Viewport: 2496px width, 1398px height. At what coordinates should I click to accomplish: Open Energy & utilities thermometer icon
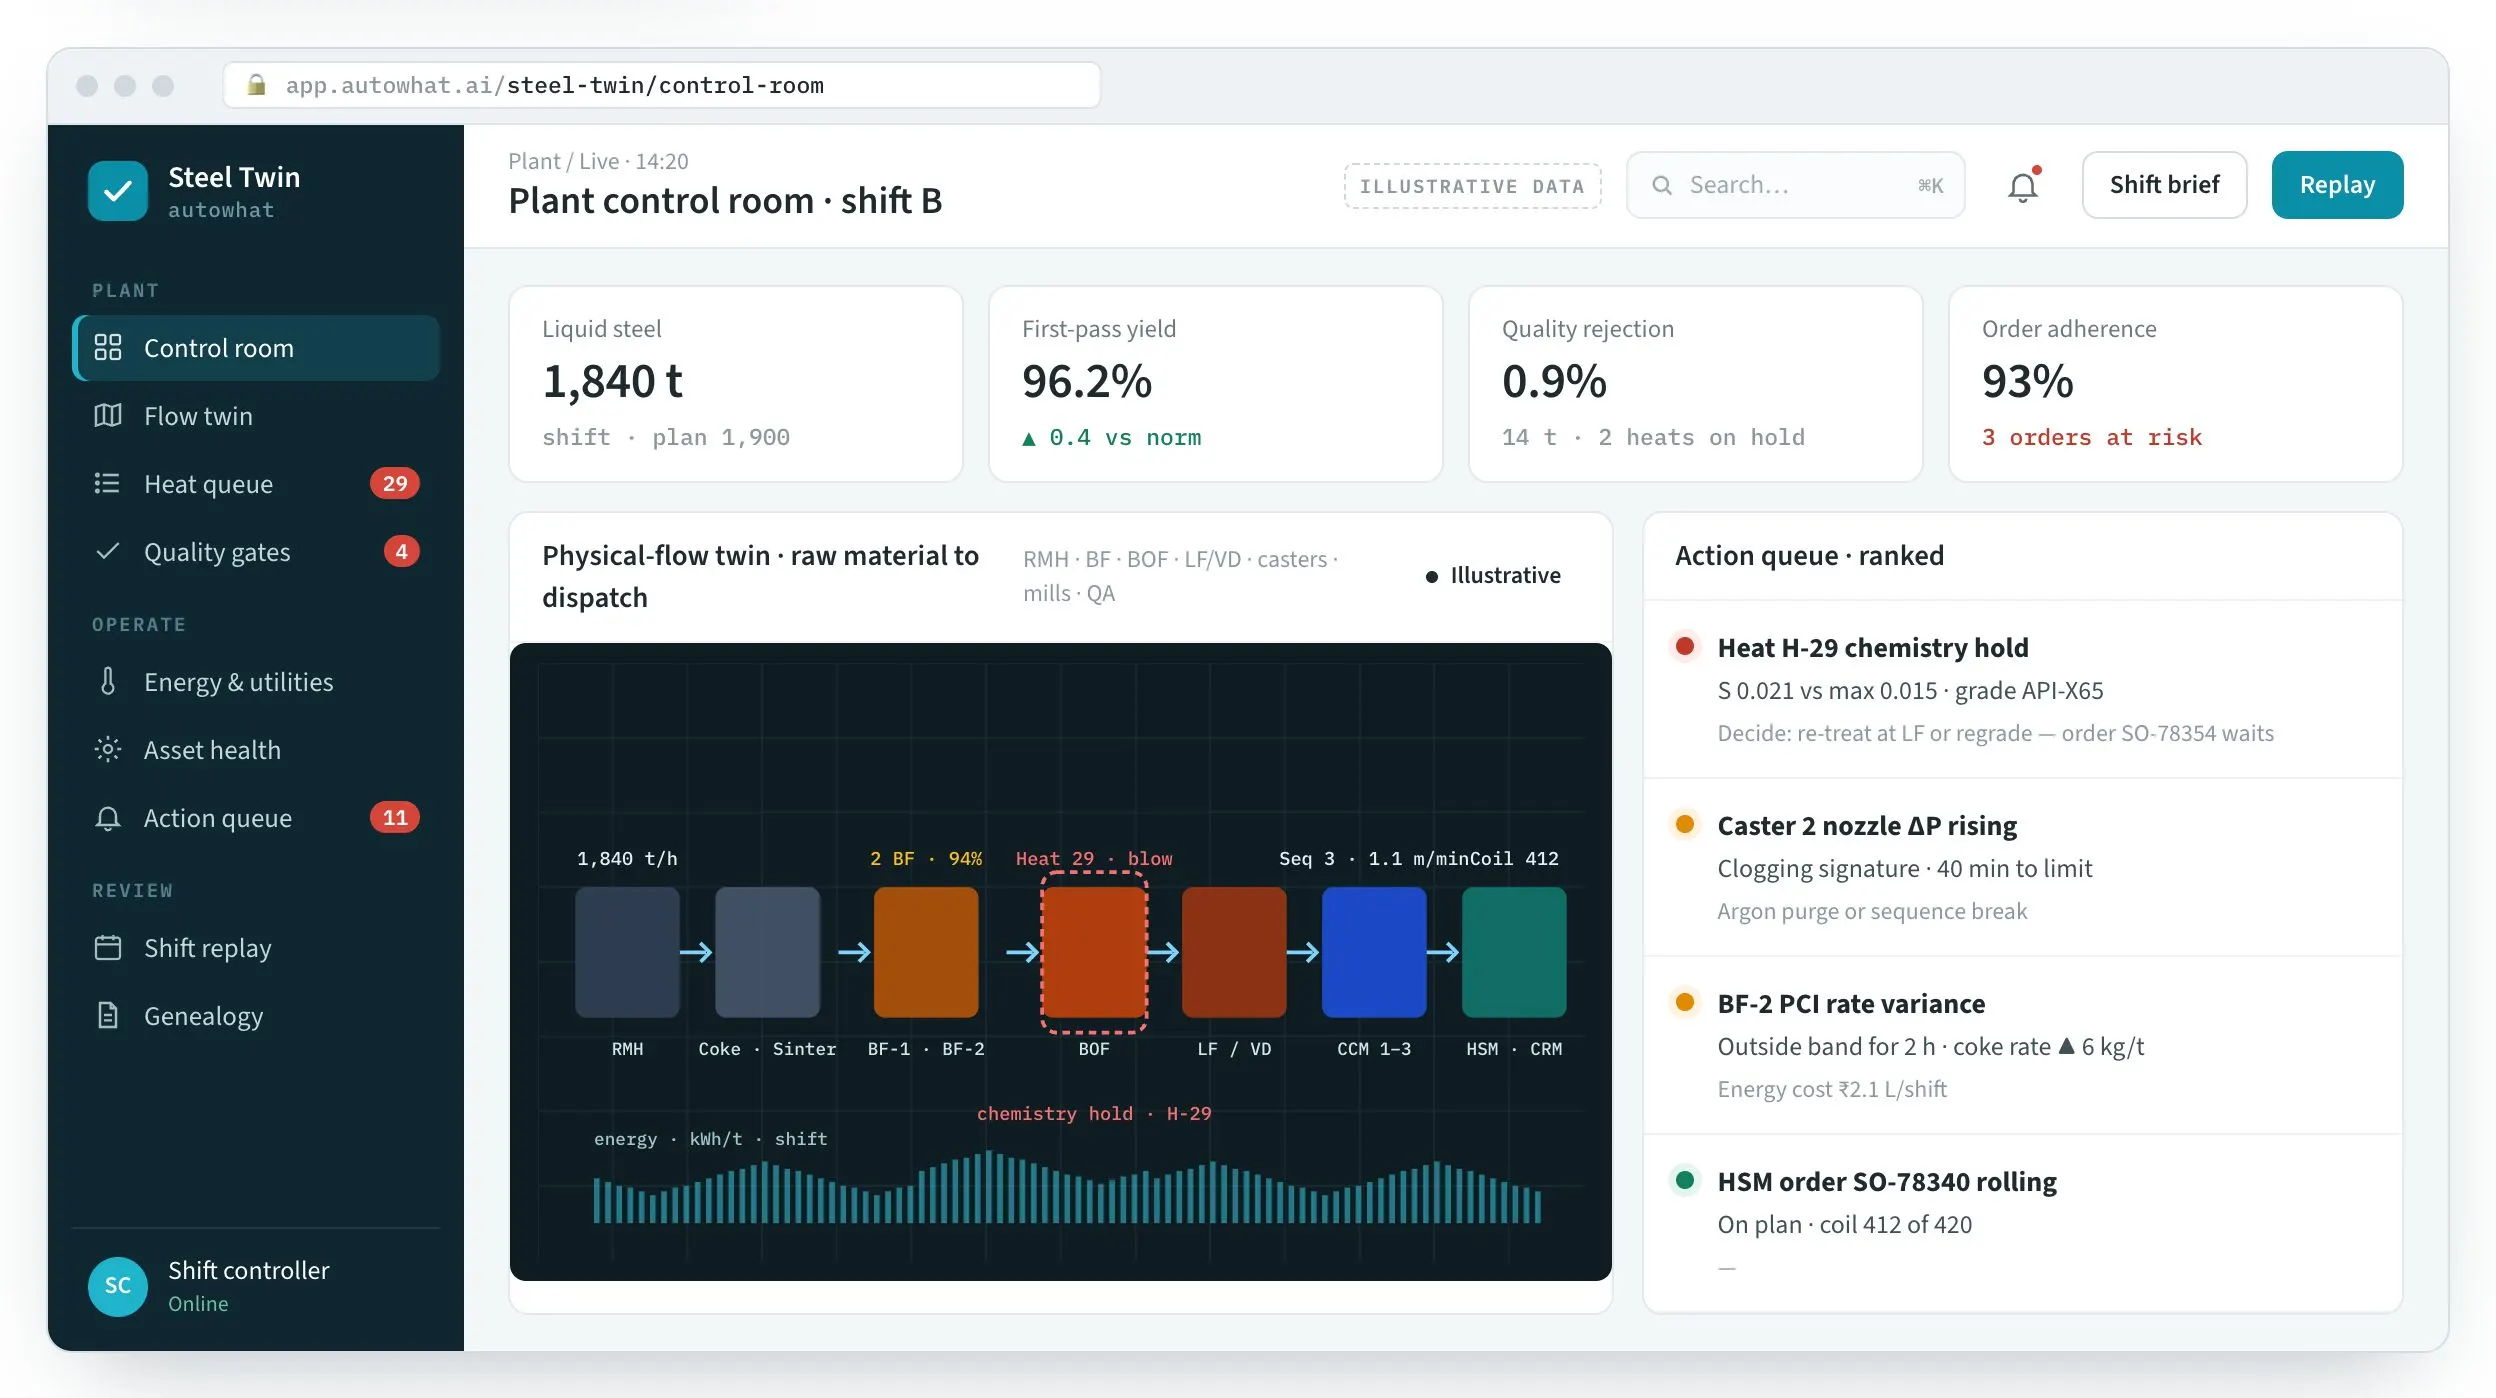(108, 681)
